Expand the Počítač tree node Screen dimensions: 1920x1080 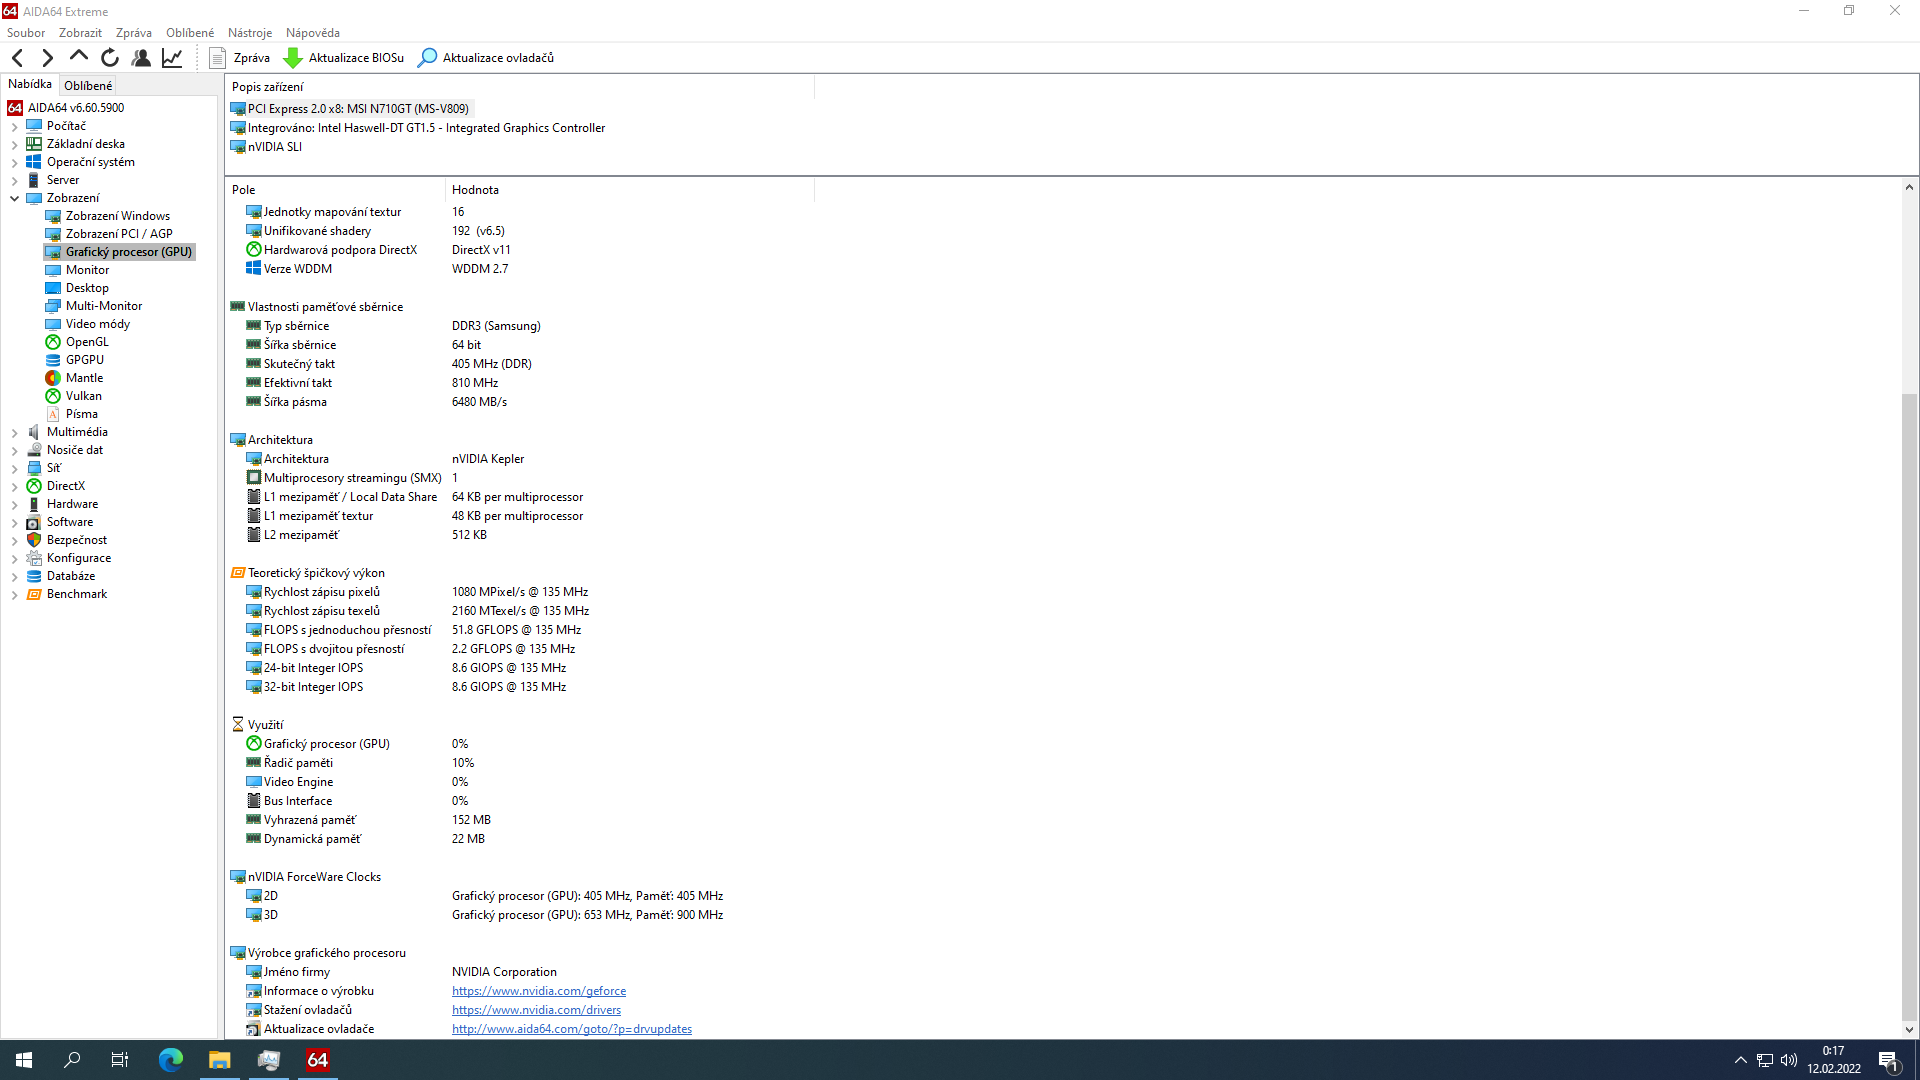click(15, 127)
